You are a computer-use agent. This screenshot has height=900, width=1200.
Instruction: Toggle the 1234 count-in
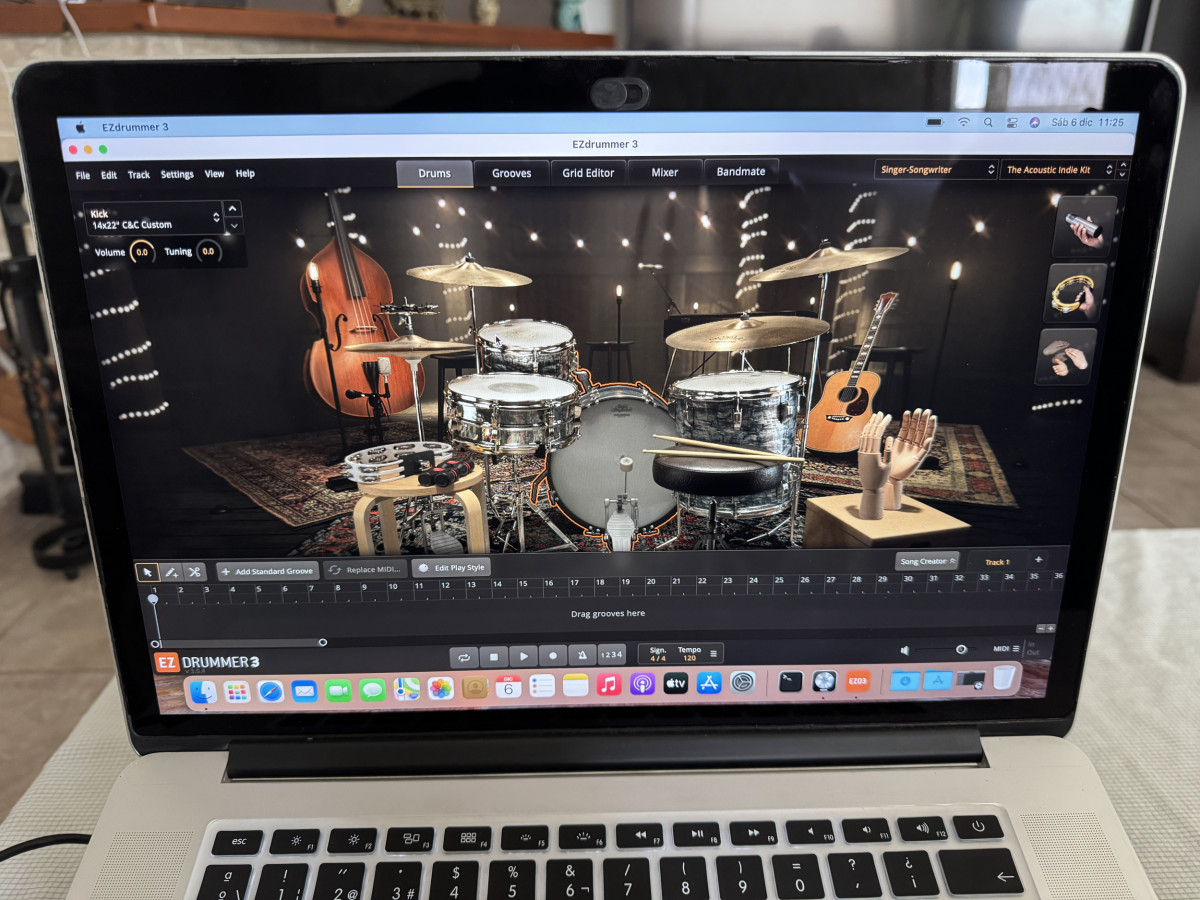click(x=611, y=656)
